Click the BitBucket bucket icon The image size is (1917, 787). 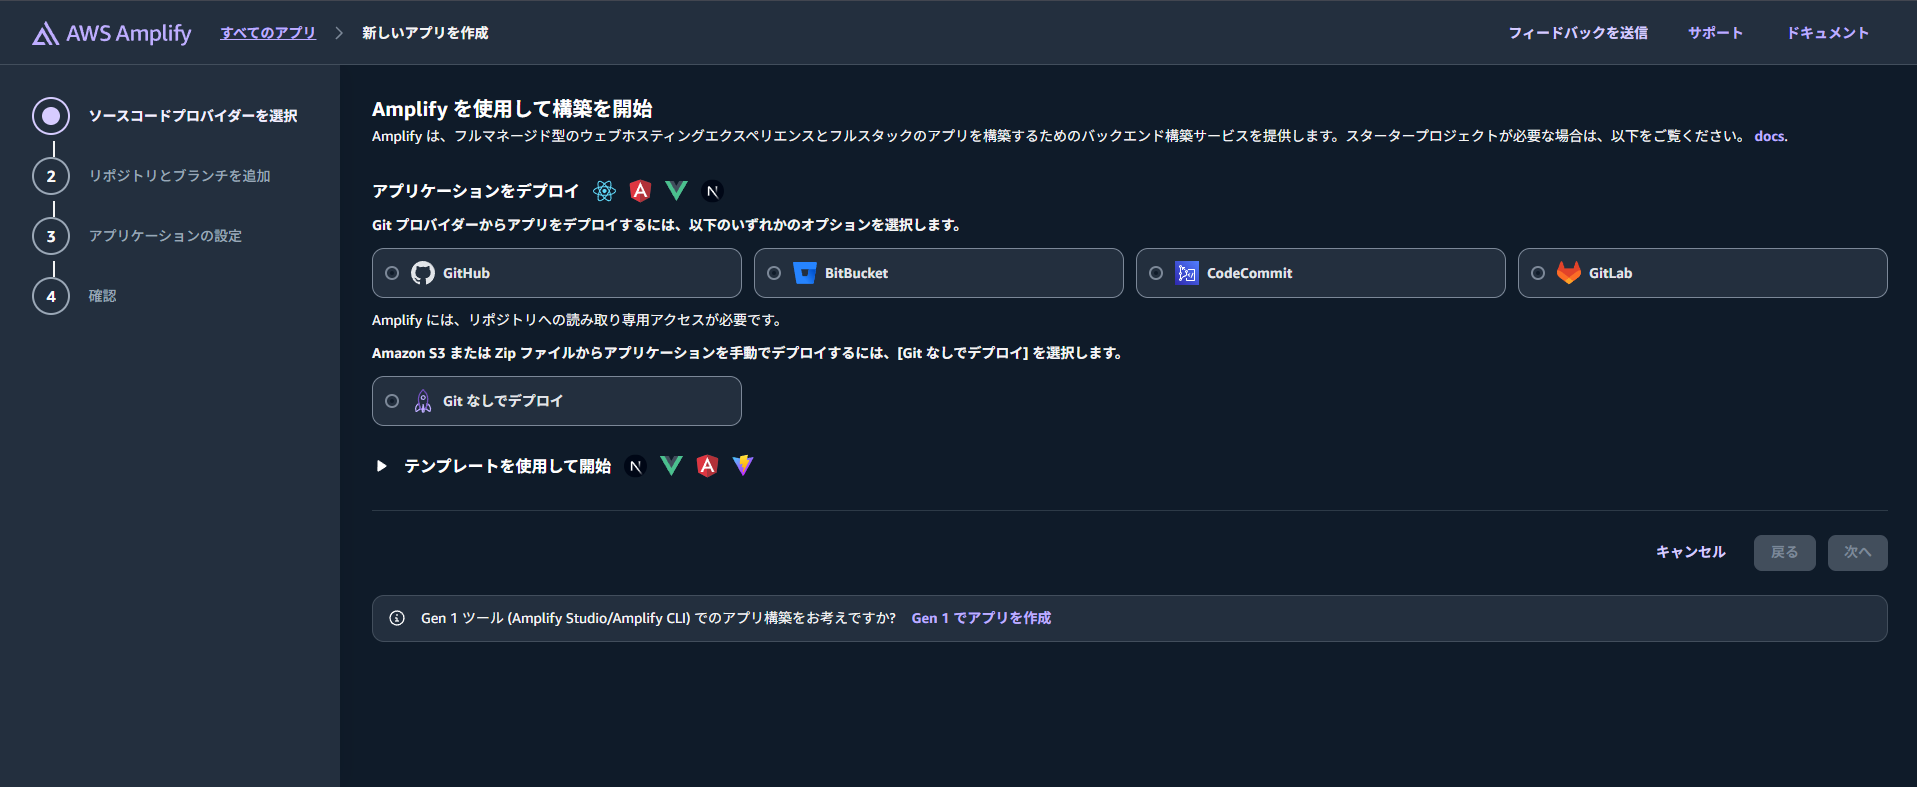[805, 273]
